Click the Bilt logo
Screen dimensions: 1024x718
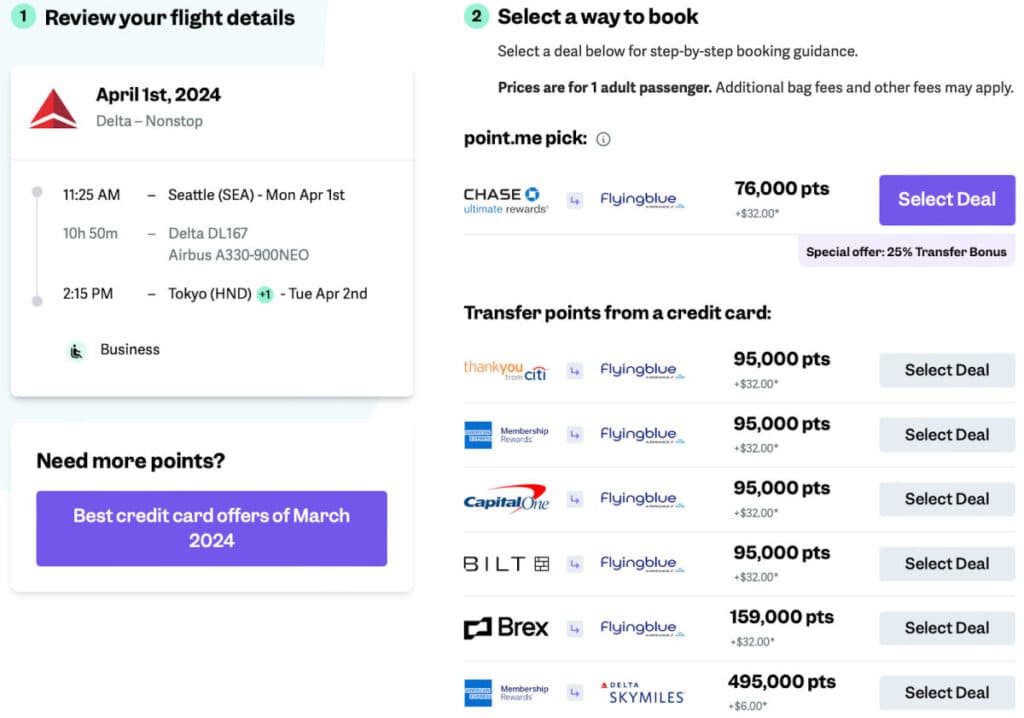point(506,564)
